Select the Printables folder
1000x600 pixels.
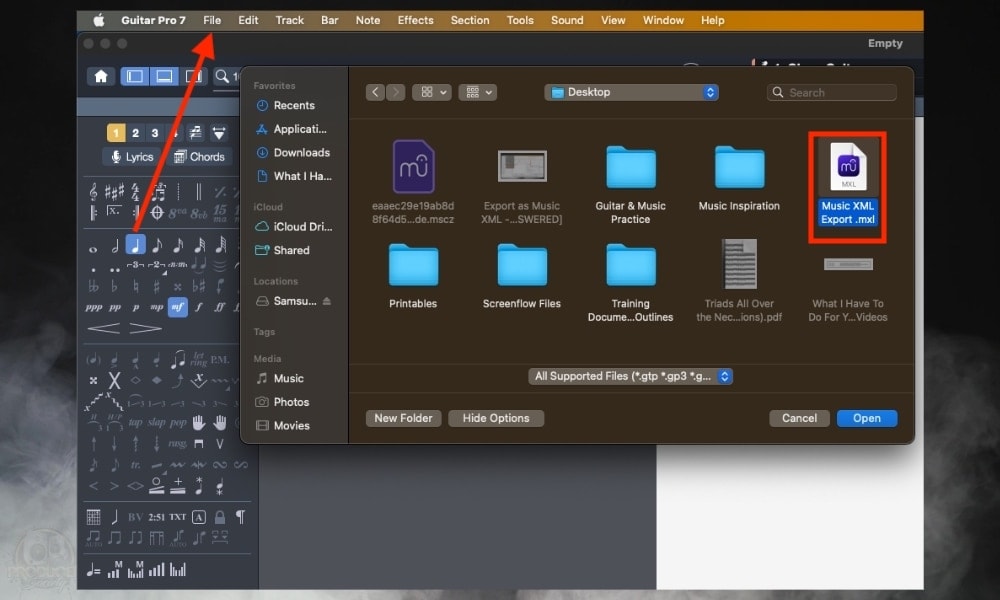pyautogui.click(x=413, y=276)
